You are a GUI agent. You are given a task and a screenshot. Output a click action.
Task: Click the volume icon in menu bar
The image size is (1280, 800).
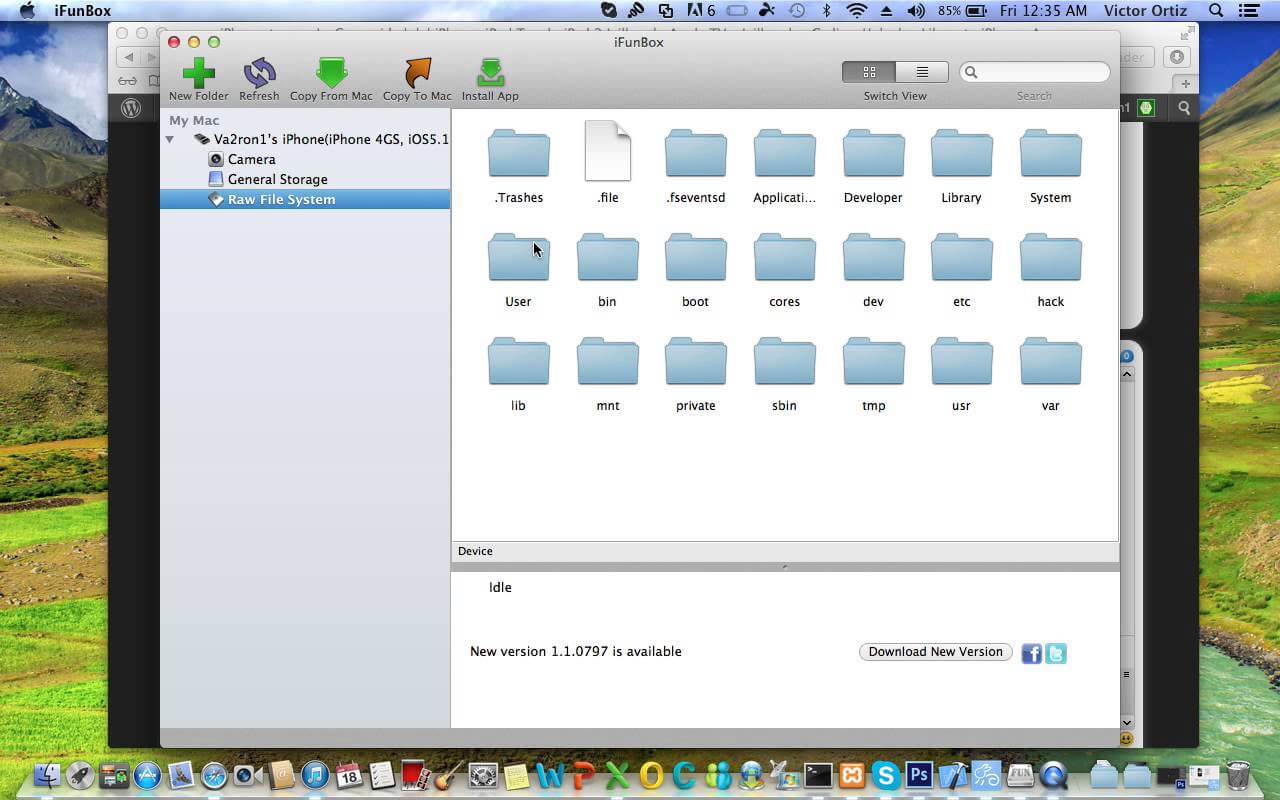tap(916, 11)
